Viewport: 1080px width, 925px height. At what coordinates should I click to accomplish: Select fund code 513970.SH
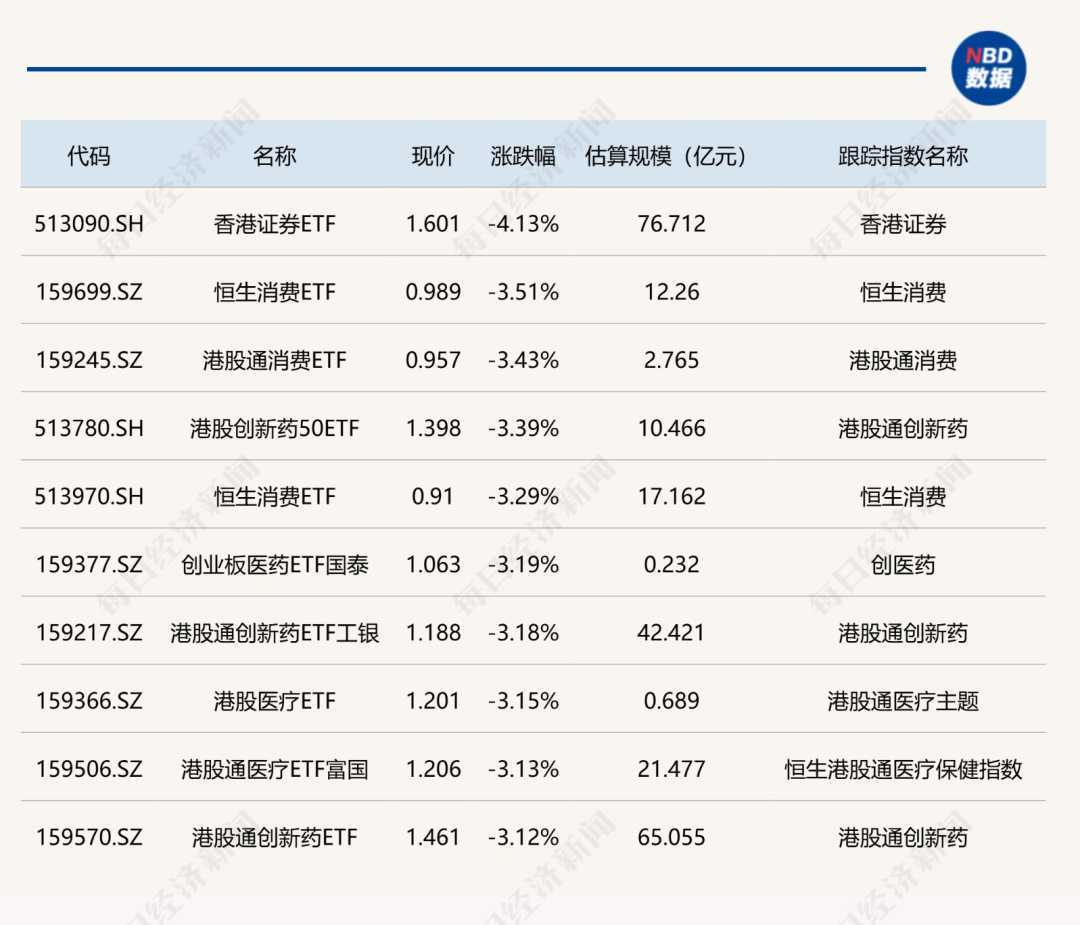point(89,496)
